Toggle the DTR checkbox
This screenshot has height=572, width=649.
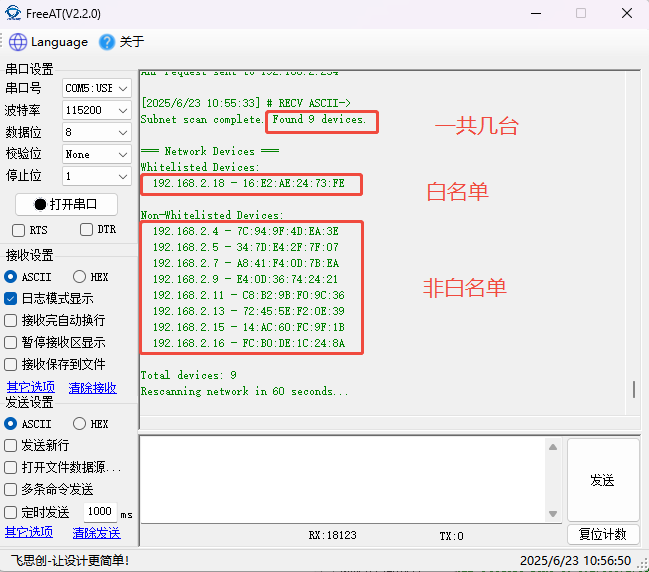coord(86,229)
